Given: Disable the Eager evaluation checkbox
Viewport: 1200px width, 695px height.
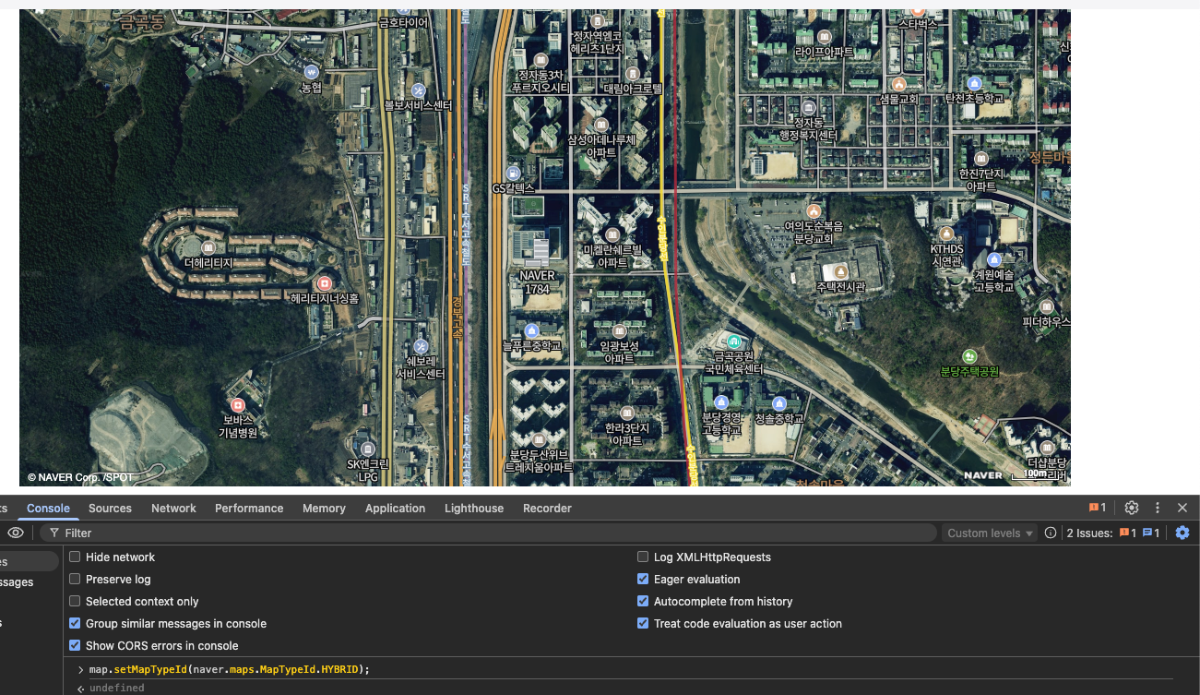Looking at the screenshot, I should [643, 579].
